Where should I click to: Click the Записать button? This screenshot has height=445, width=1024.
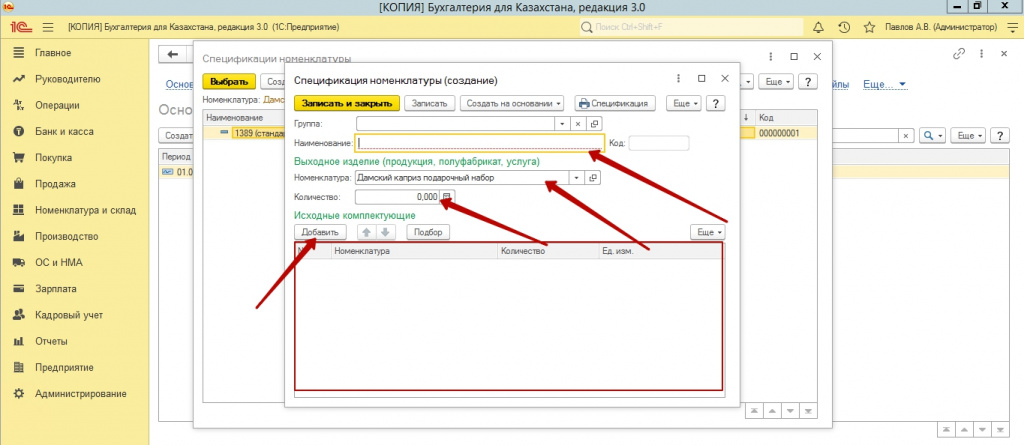click(429, 103)
